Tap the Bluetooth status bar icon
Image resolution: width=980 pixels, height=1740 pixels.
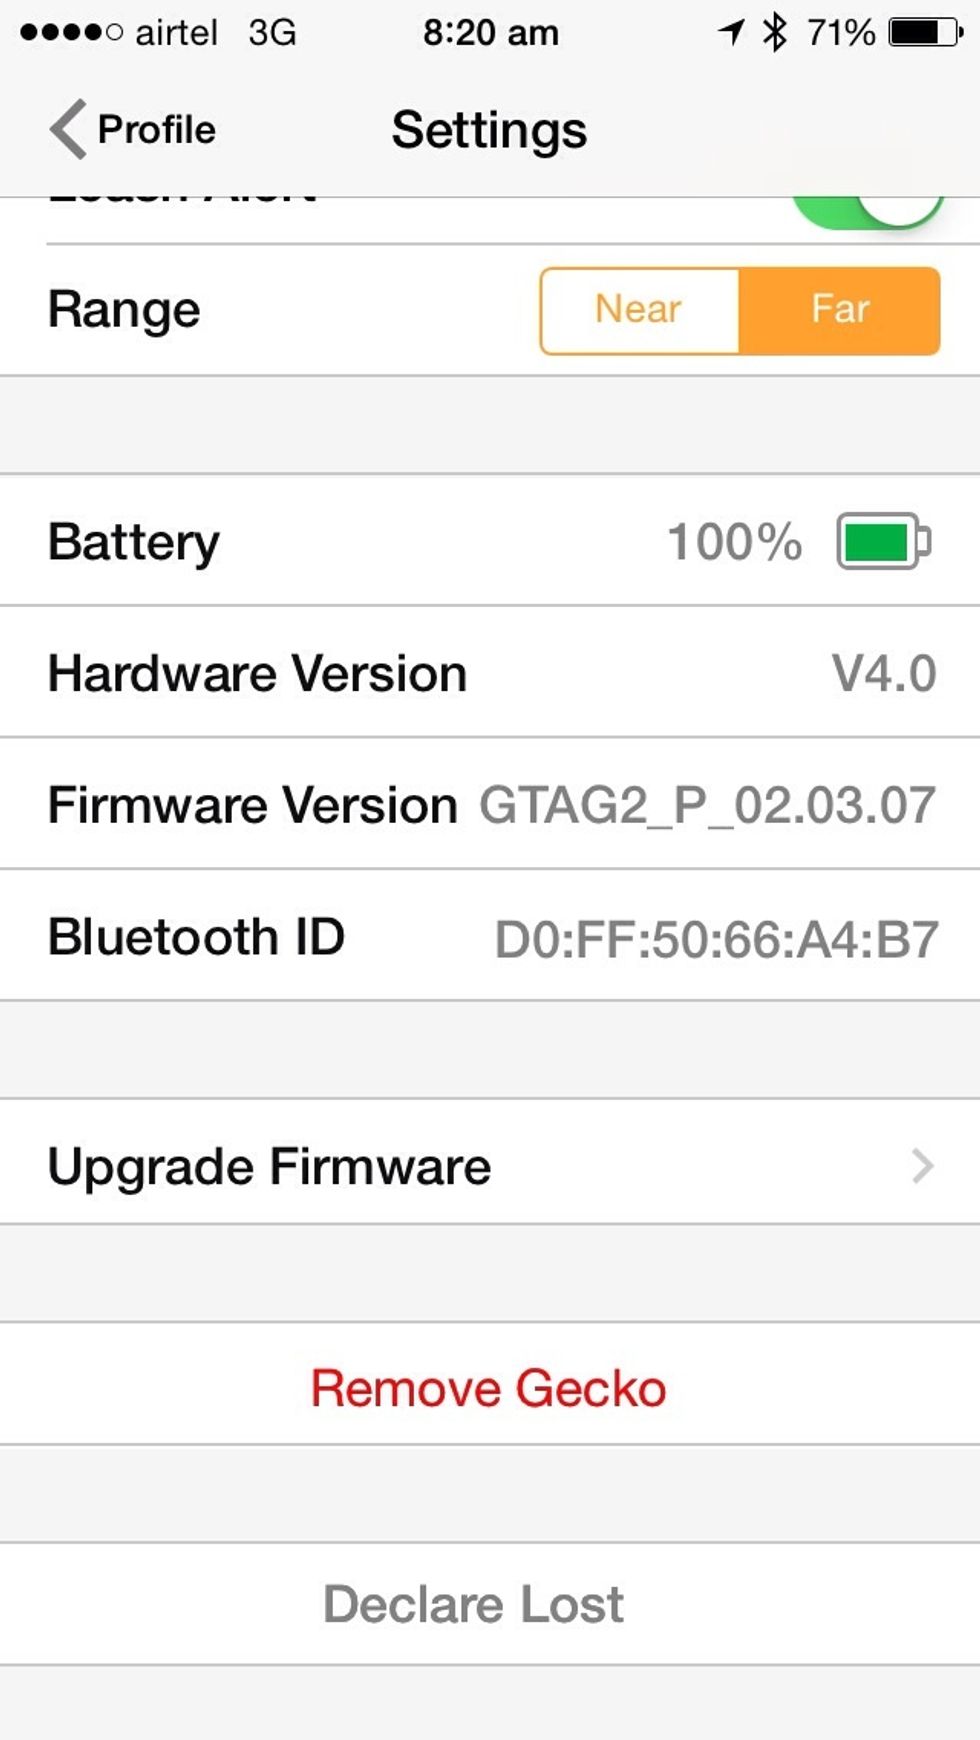click(x=775, y=32)
